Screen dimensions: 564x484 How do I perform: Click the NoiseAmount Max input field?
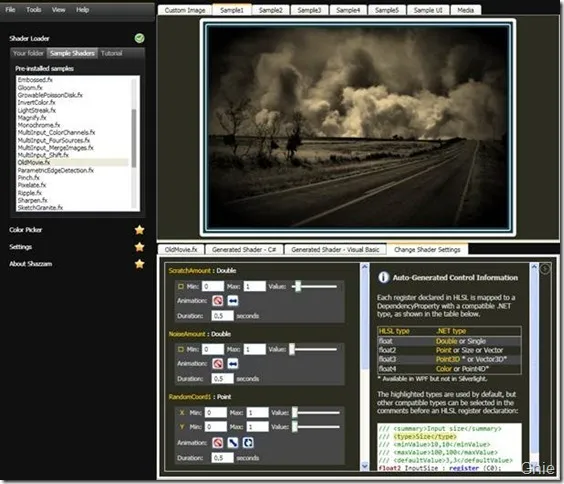[255, 349]
